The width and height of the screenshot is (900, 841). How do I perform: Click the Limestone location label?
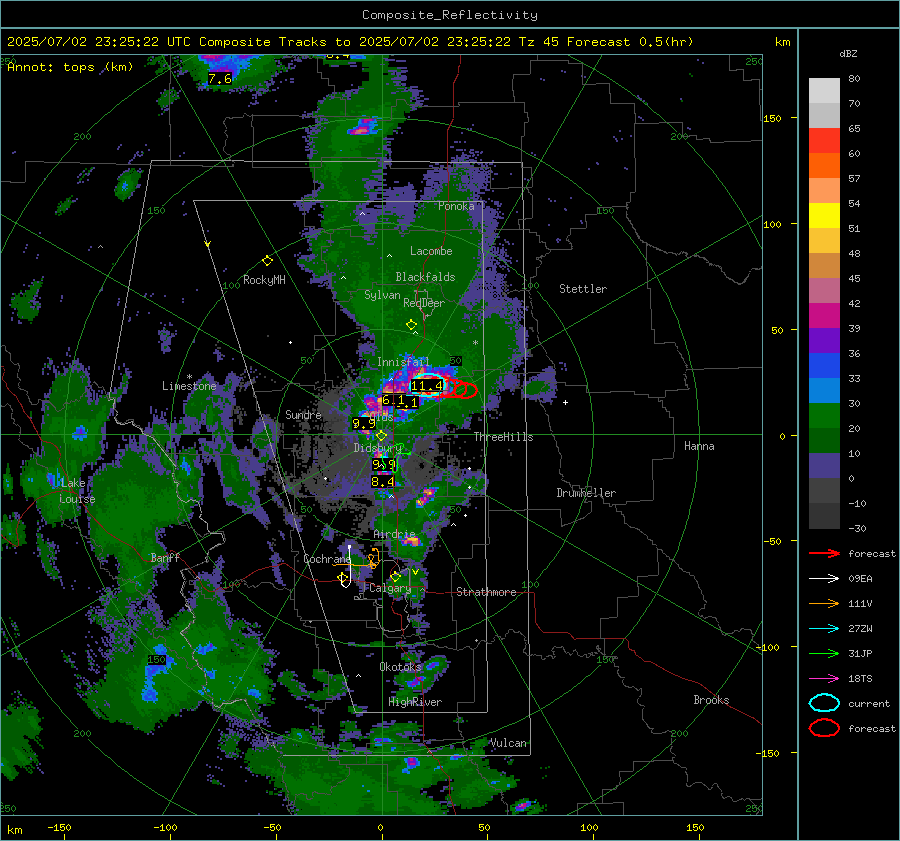189,386
